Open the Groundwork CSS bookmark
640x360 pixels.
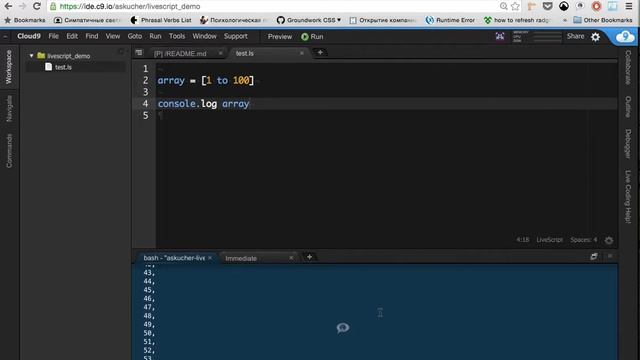tap(309, 20)
